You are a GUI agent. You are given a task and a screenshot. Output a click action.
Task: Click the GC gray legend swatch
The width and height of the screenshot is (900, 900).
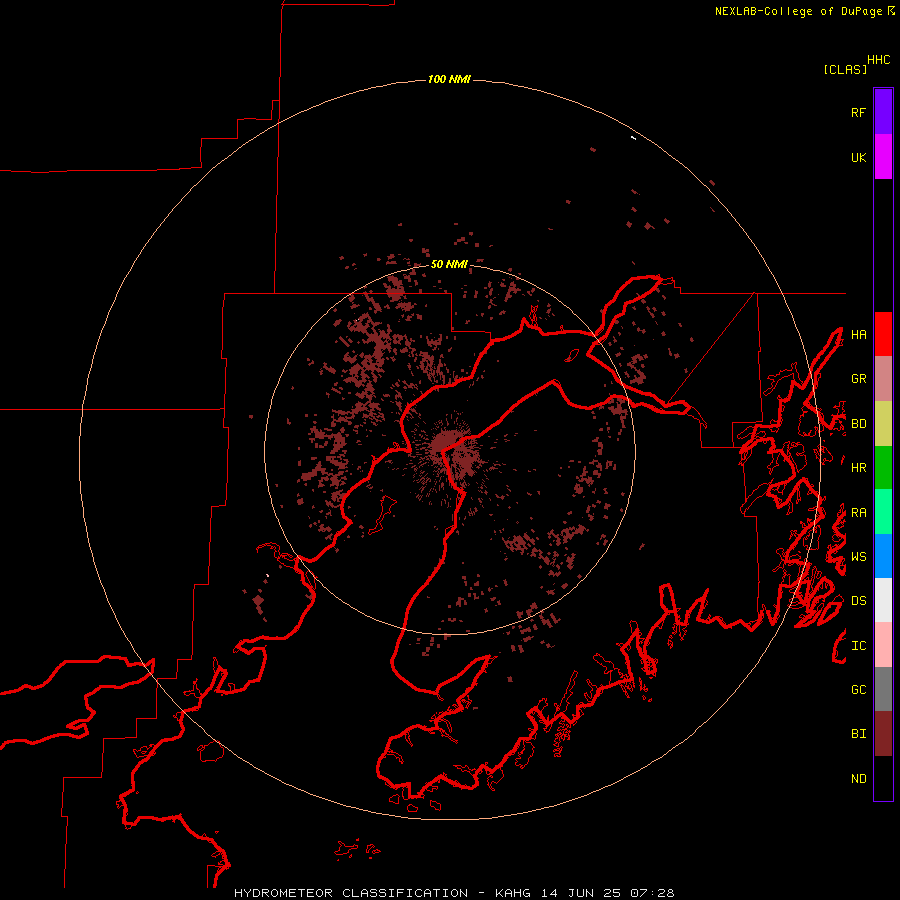883,689
